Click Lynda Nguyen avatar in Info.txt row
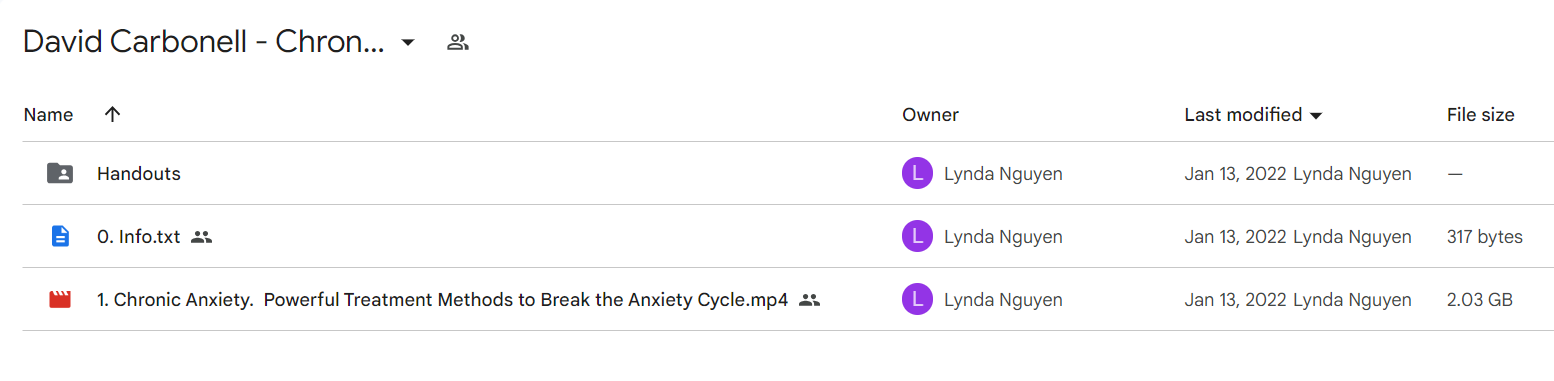1554x381 pixels. 917,236
